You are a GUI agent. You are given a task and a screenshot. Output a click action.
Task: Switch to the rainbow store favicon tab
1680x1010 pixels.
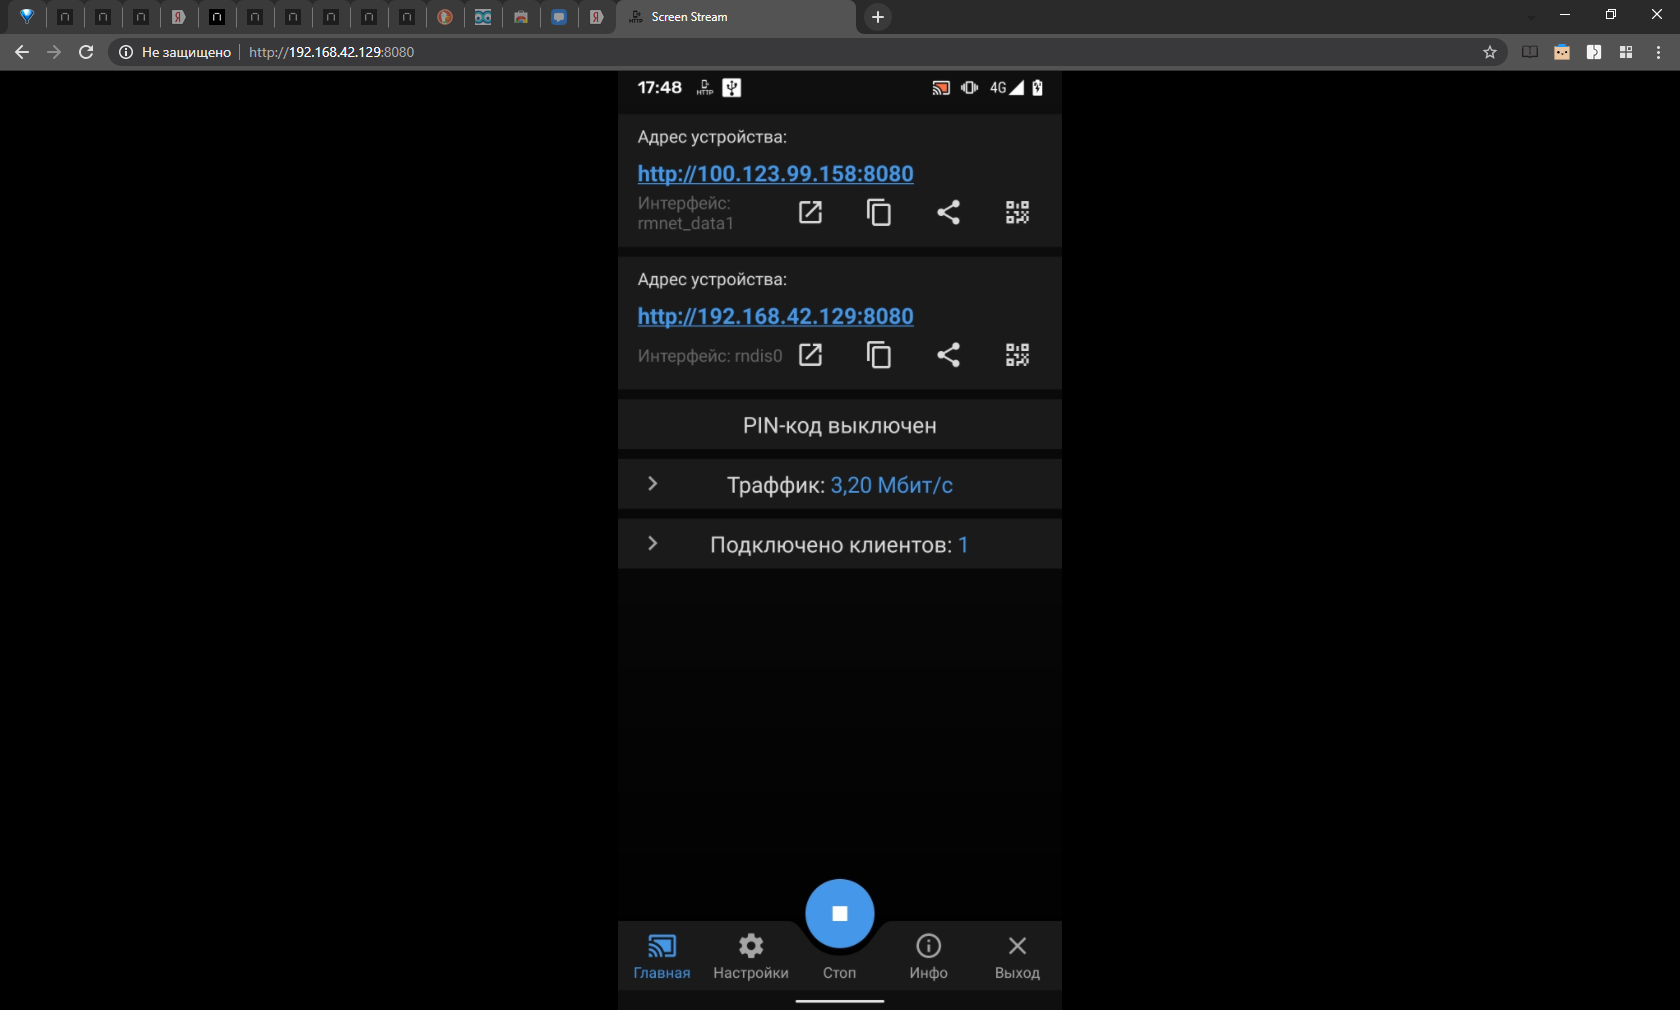521,17
